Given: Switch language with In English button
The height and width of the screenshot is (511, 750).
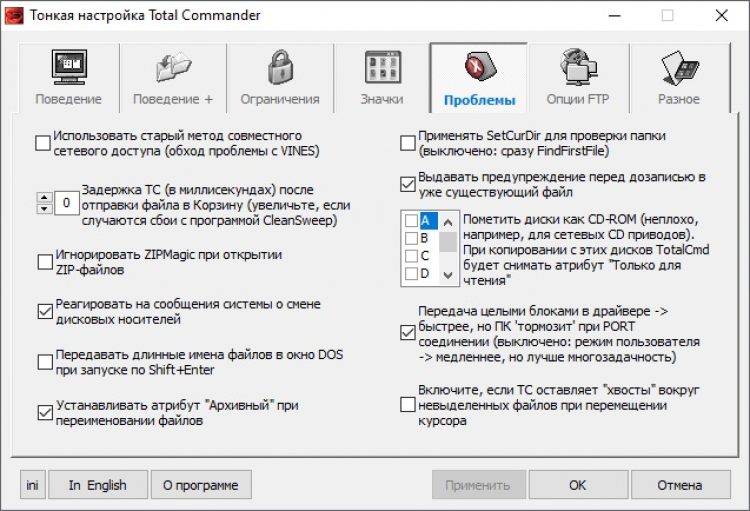Looking at the screenshot, I should pos(98,485).
